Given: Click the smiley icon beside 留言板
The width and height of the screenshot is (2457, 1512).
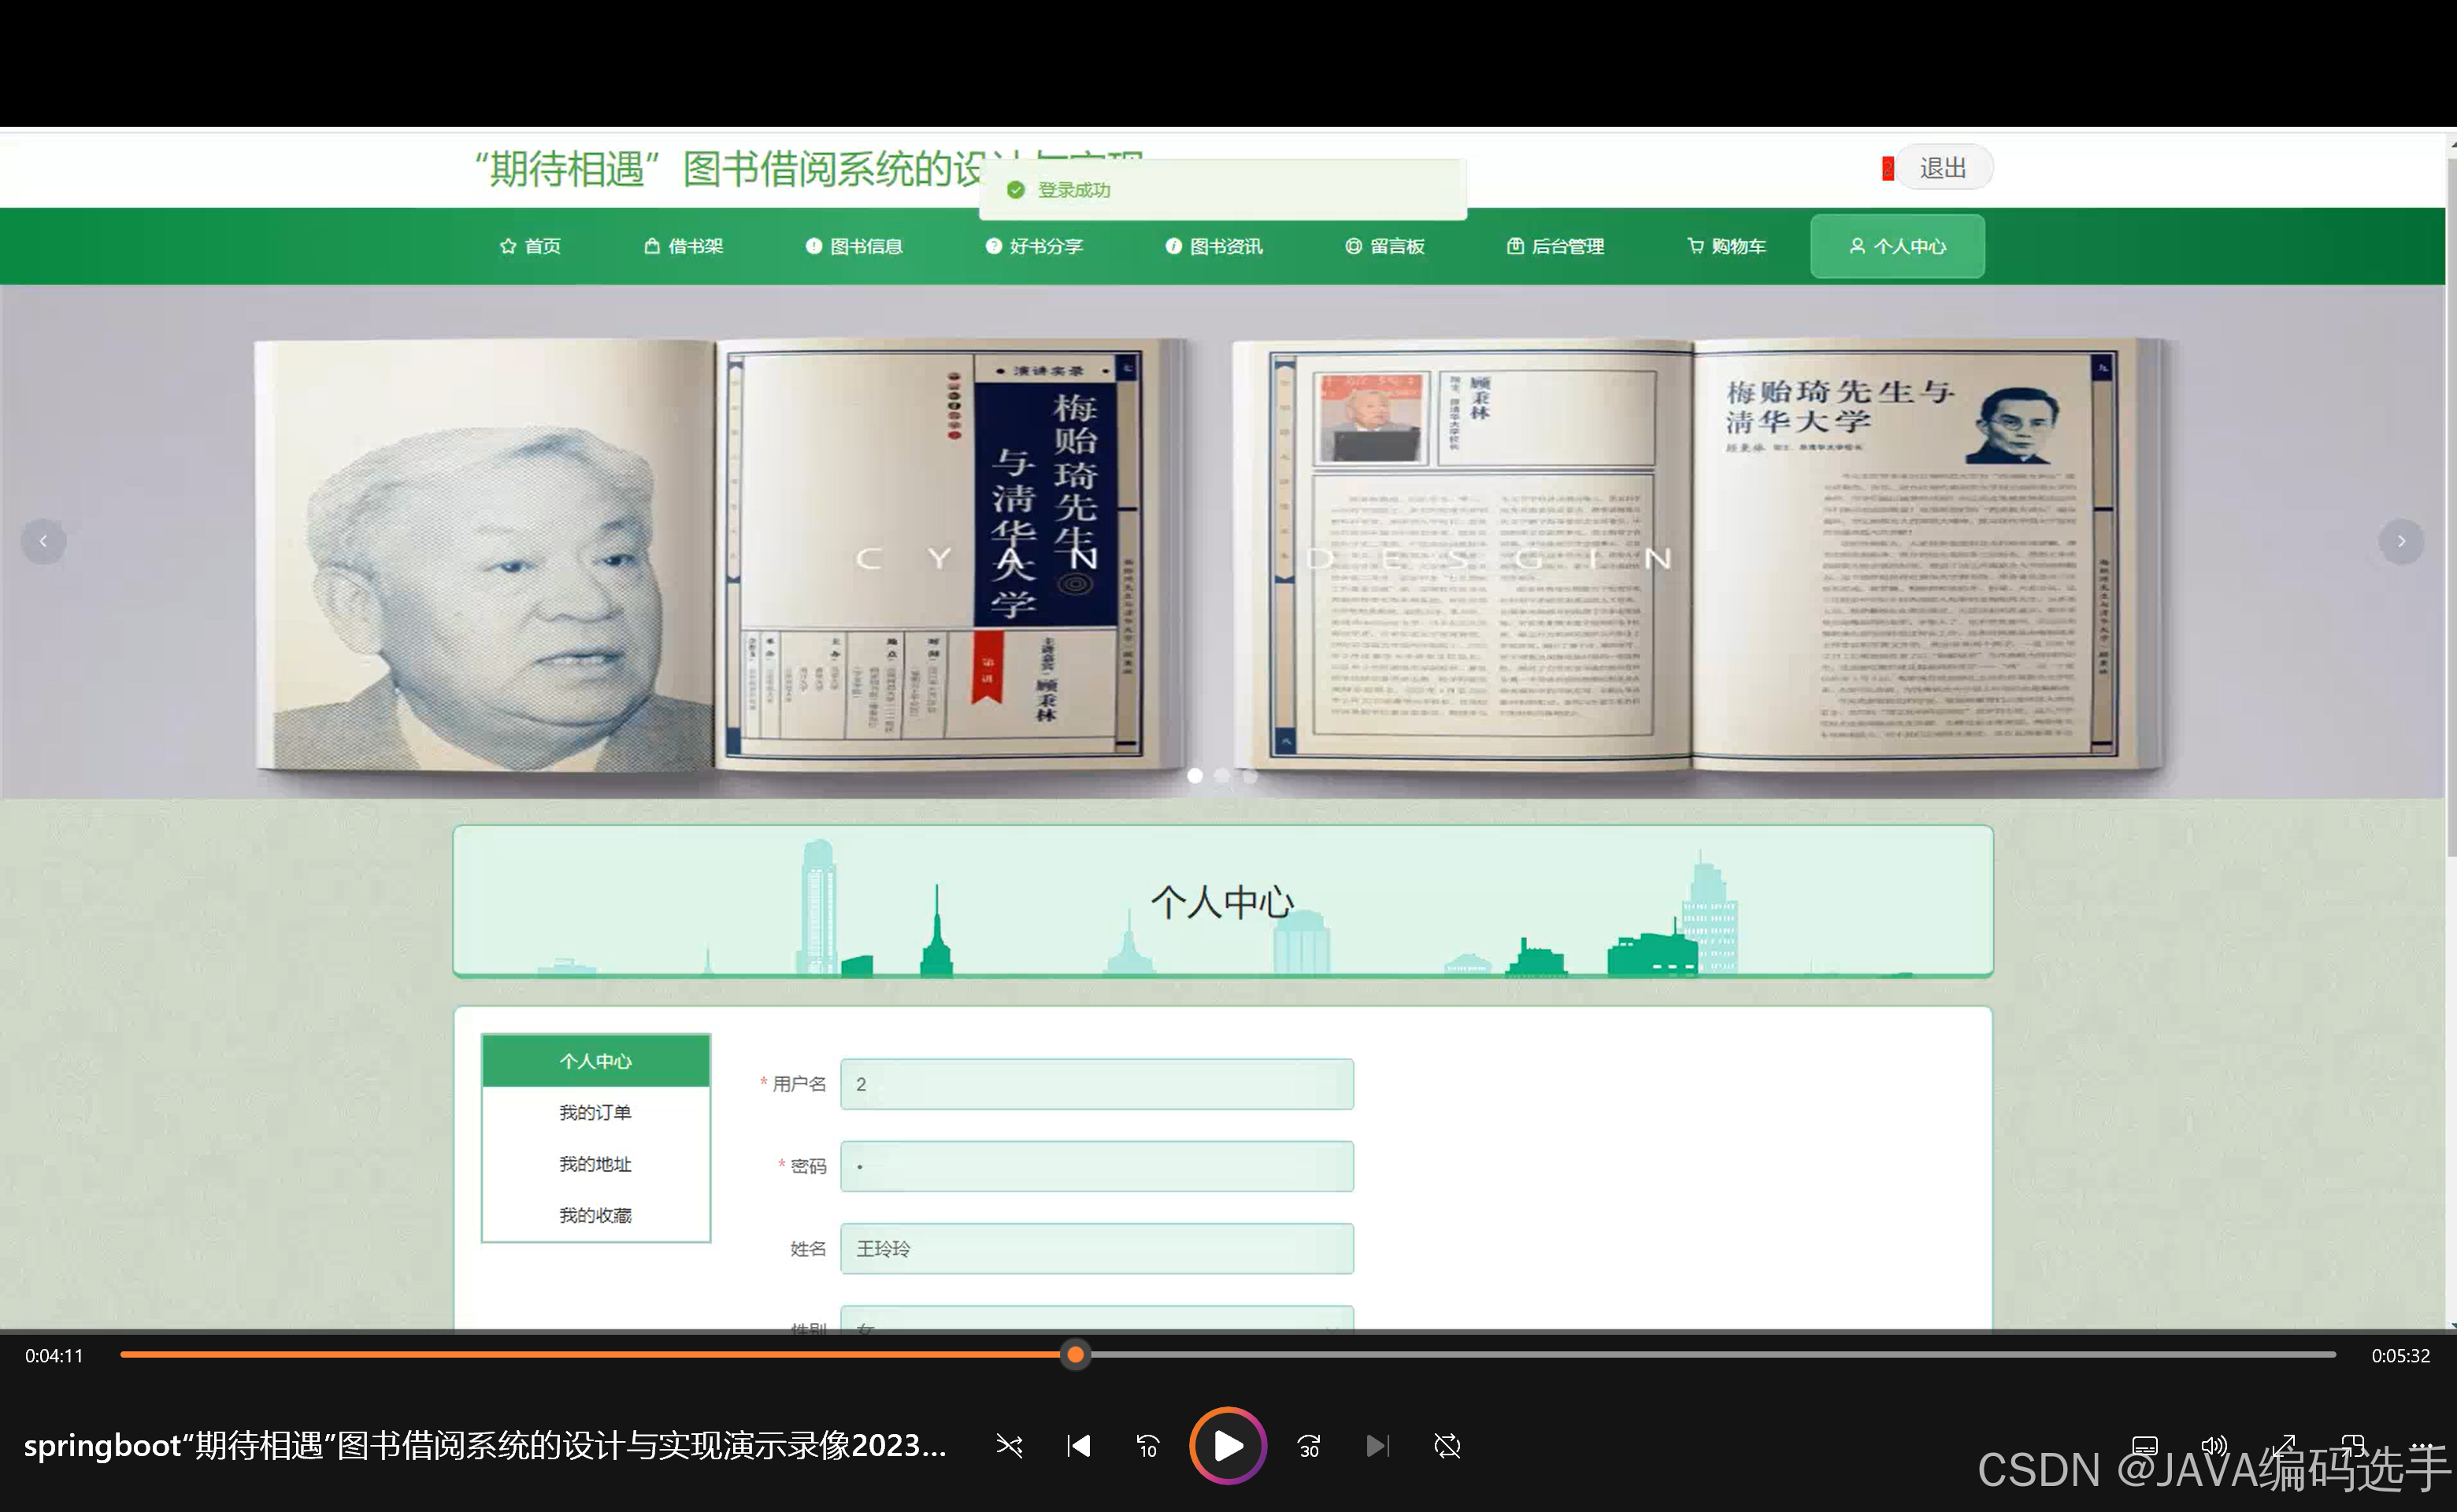Looking at the screenshot, I should pyautogui.click(x=1353, y=246).
